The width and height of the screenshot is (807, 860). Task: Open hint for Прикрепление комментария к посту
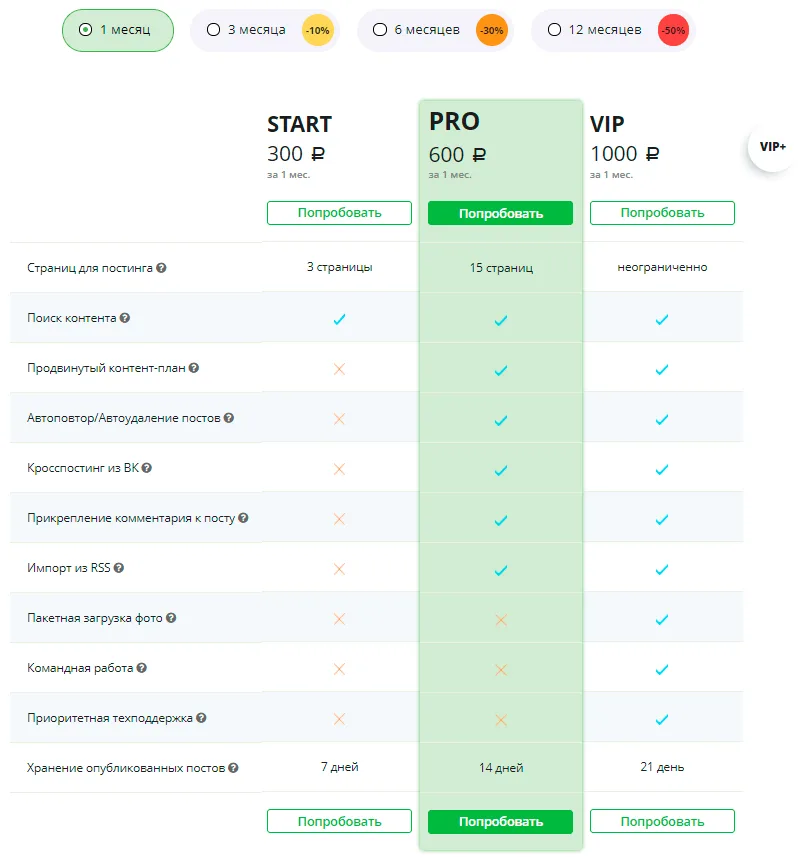pos(243,518)
